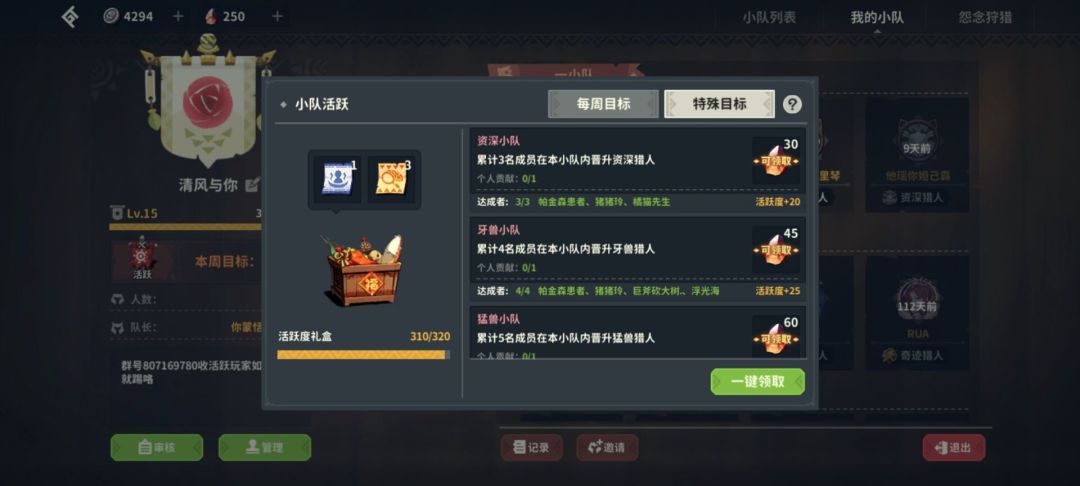Select the blue member ticket reward icon
Viewport: 1080px width, 486px height.
(x=338, y=180)
